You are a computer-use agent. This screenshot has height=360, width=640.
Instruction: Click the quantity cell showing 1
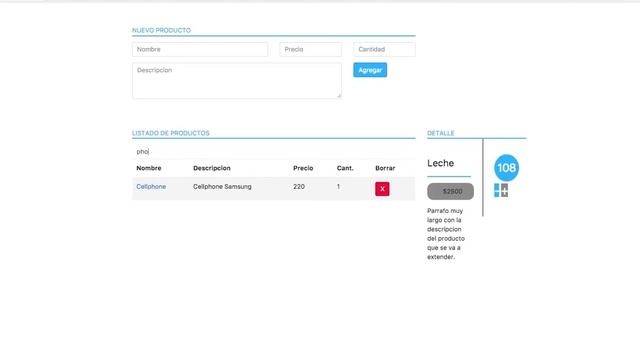(338, 187)
